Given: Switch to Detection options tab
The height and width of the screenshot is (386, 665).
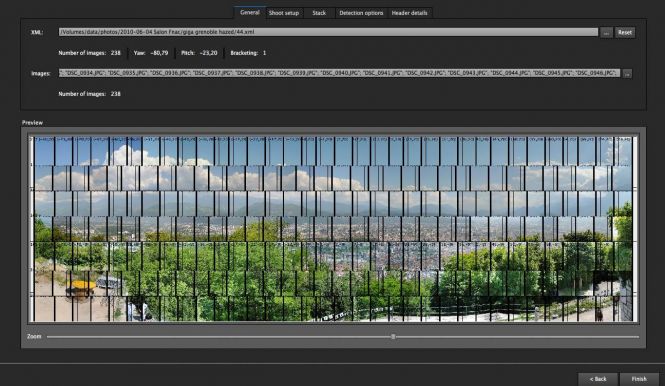Looking at the screenshot, I should click(361, 13).
